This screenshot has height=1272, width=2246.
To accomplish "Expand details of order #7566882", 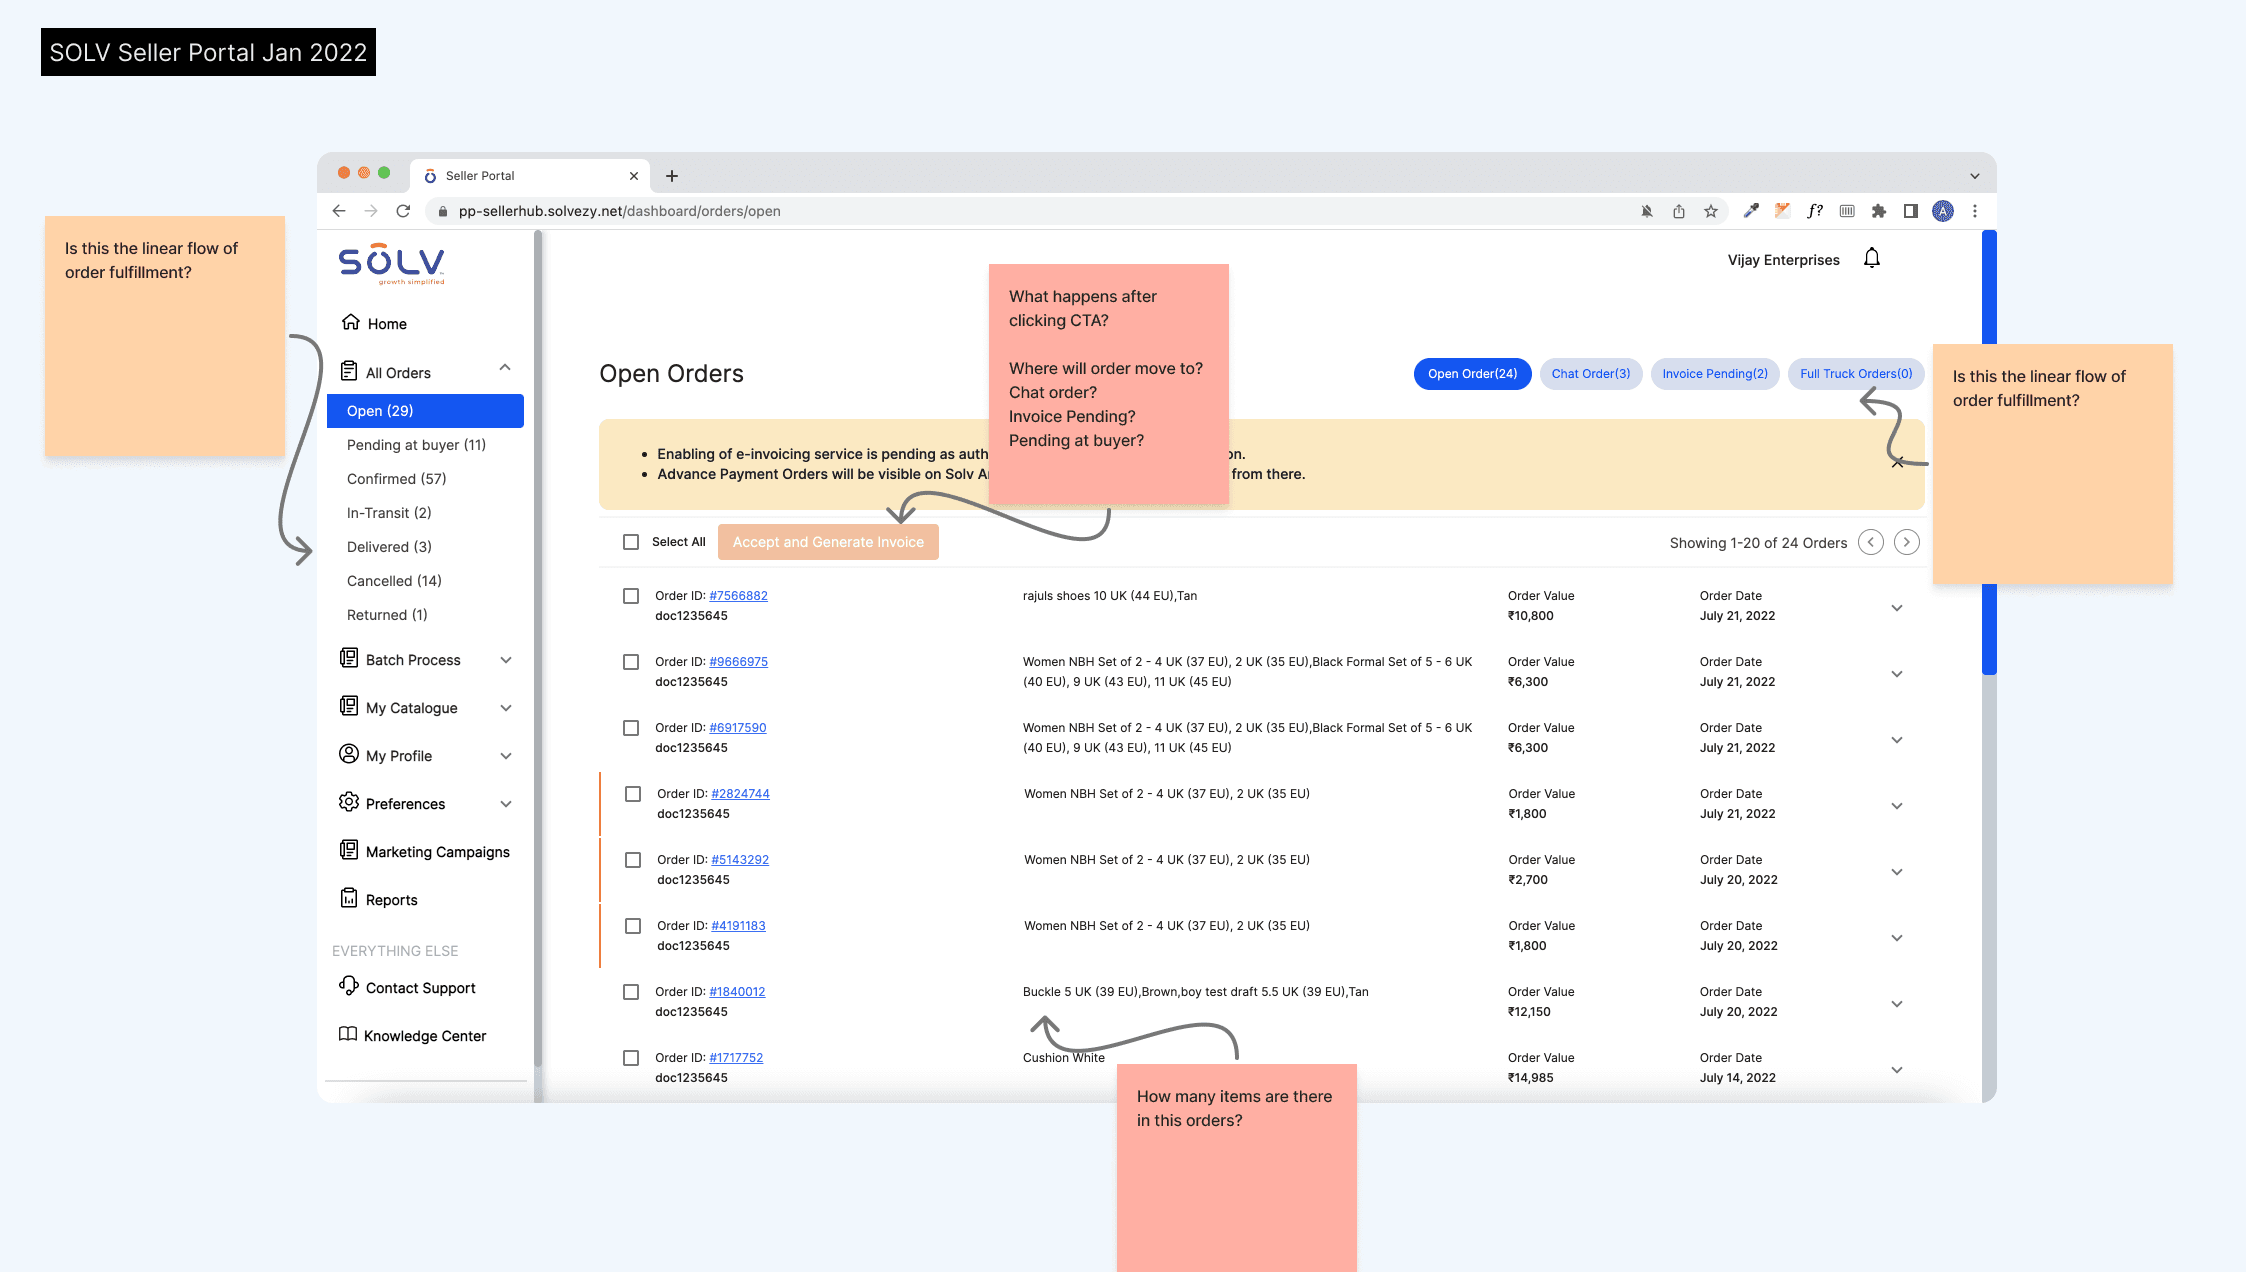I will point(1897,608).
